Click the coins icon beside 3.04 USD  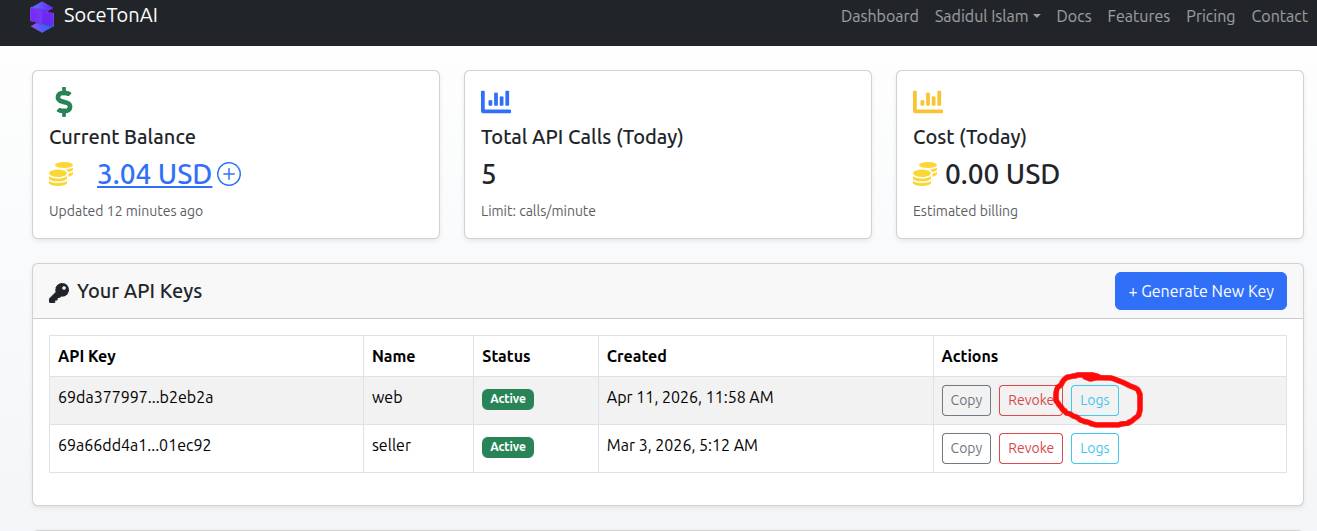(61, 175)
